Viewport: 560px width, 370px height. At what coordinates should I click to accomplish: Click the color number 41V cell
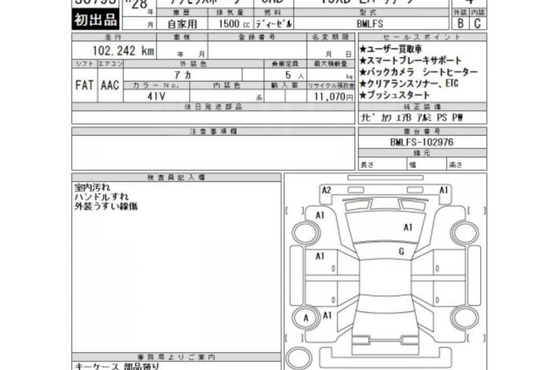(x=156, y=96)
